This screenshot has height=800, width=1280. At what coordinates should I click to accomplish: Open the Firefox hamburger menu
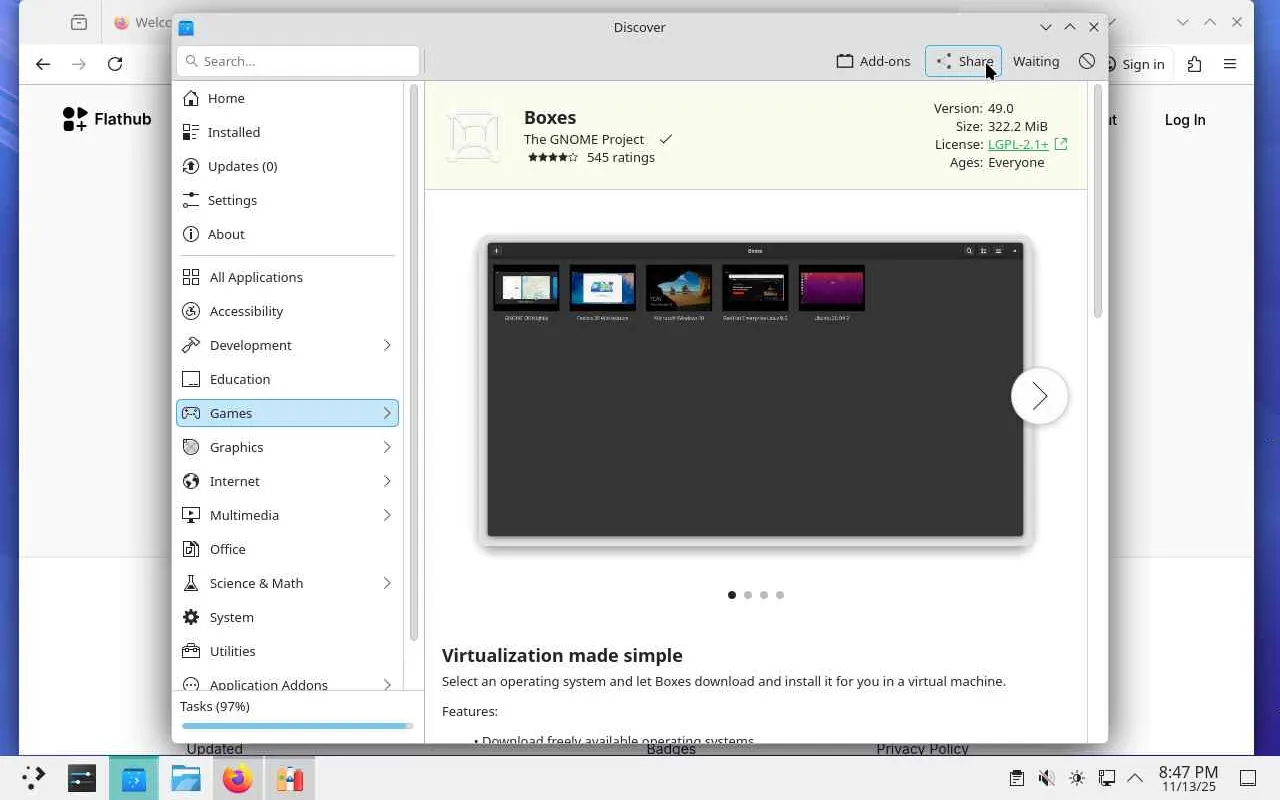[x=1230, y=64]
